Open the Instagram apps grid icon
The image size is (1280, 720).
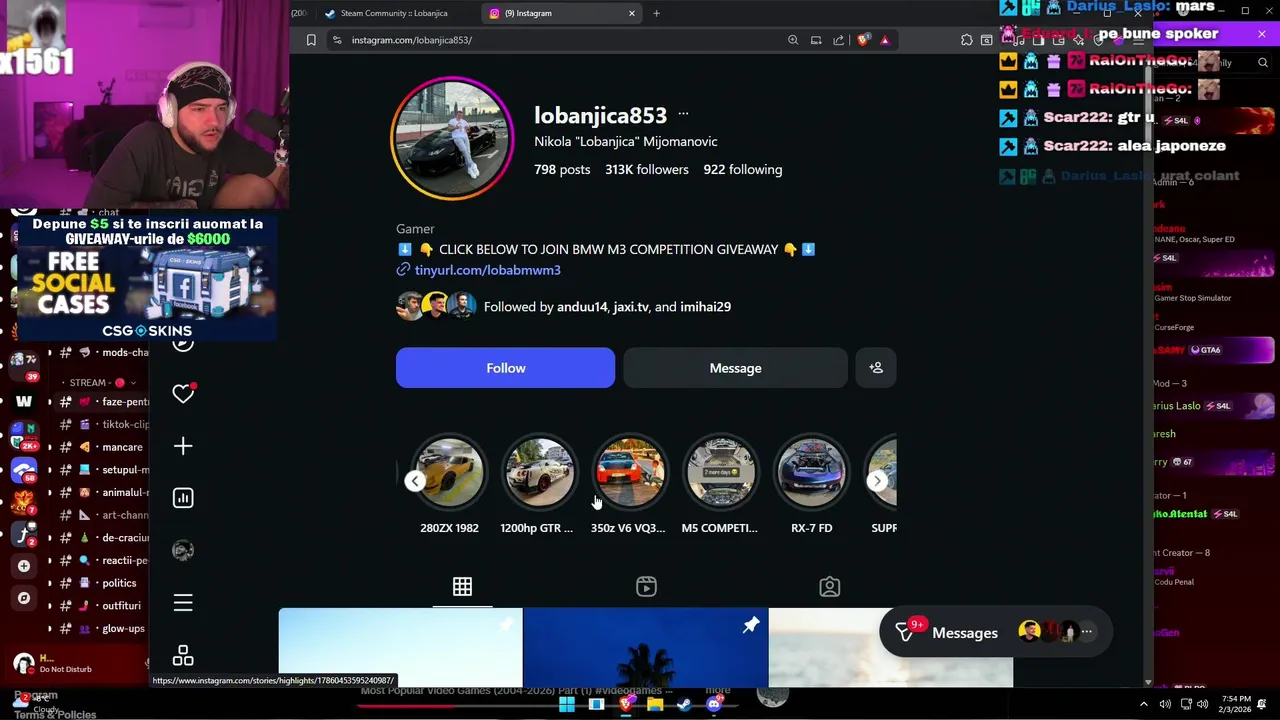[x=183, y=656]
